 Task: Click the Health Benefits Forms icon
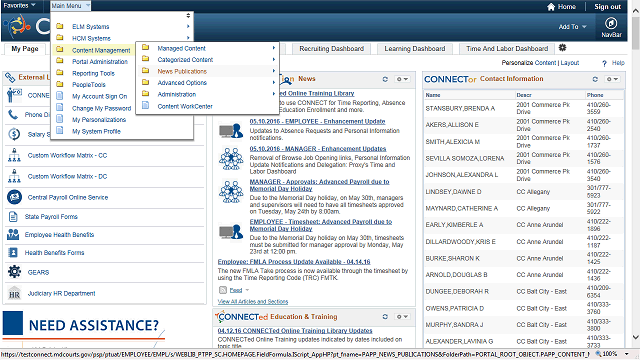point(13,253)
